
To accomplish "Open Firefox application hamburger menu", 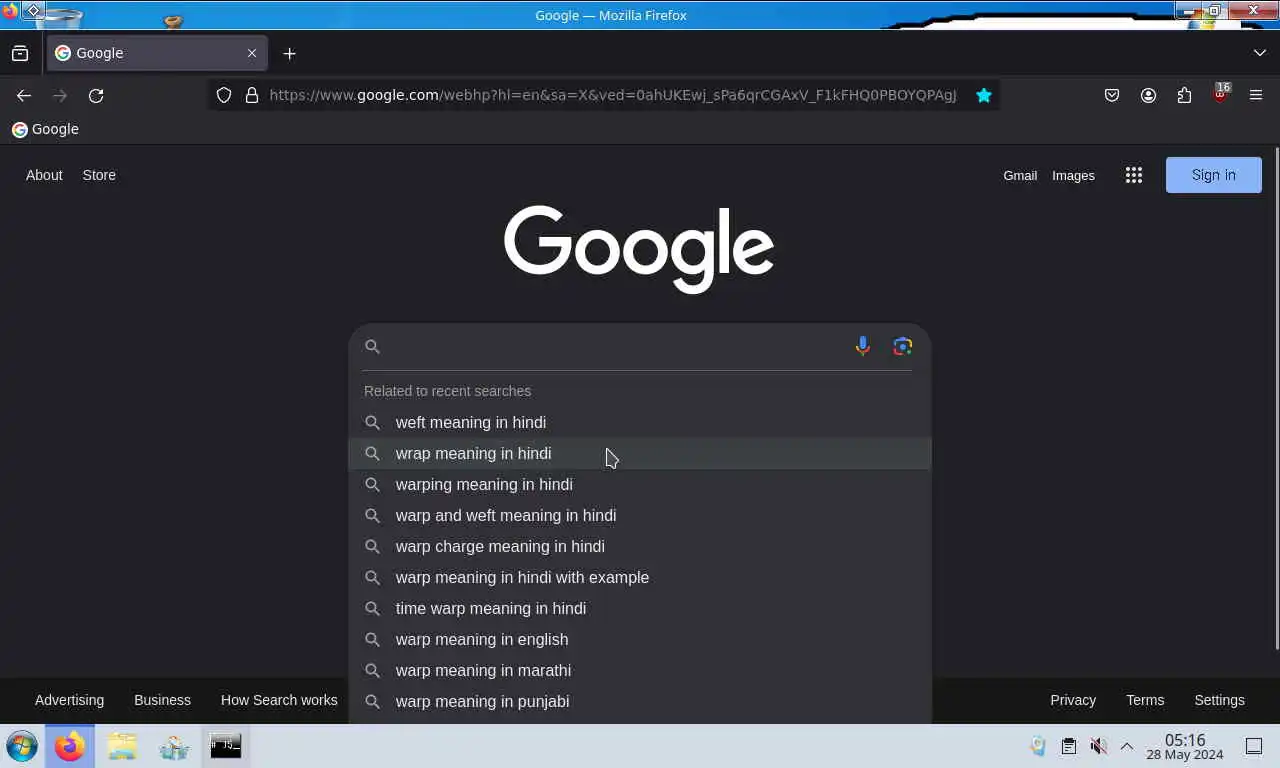I will pos(1256,95).
